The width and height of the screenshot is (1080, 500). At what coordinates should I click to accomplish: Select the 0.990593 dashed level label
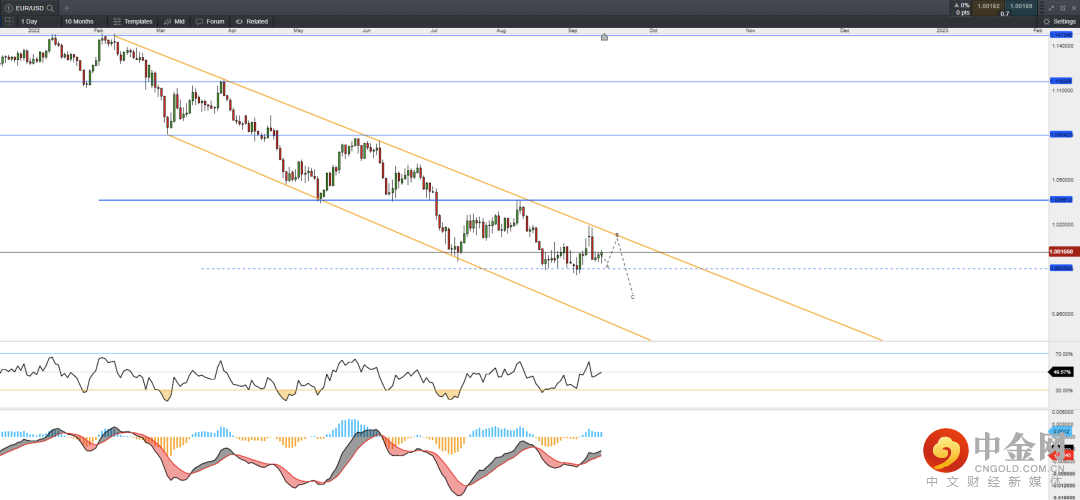[x=1061, y=269]
